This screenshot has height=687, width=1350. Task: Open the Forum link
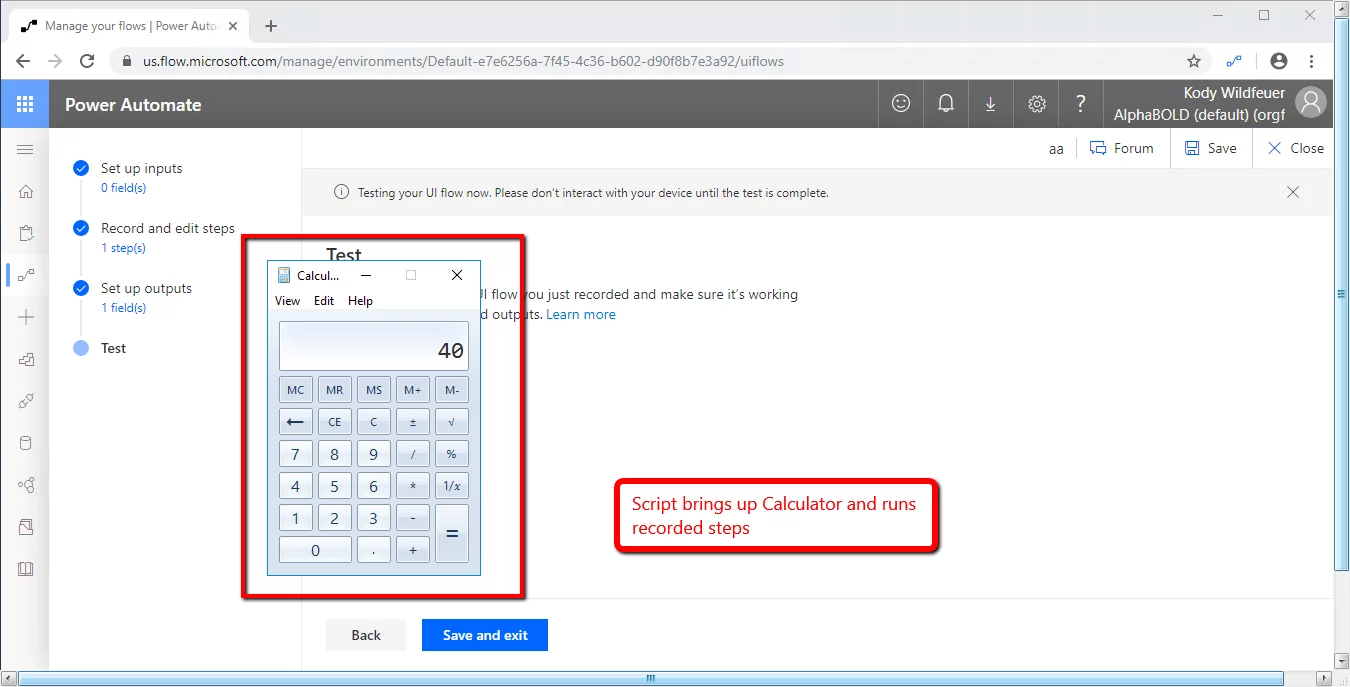tap(1121, 148)
